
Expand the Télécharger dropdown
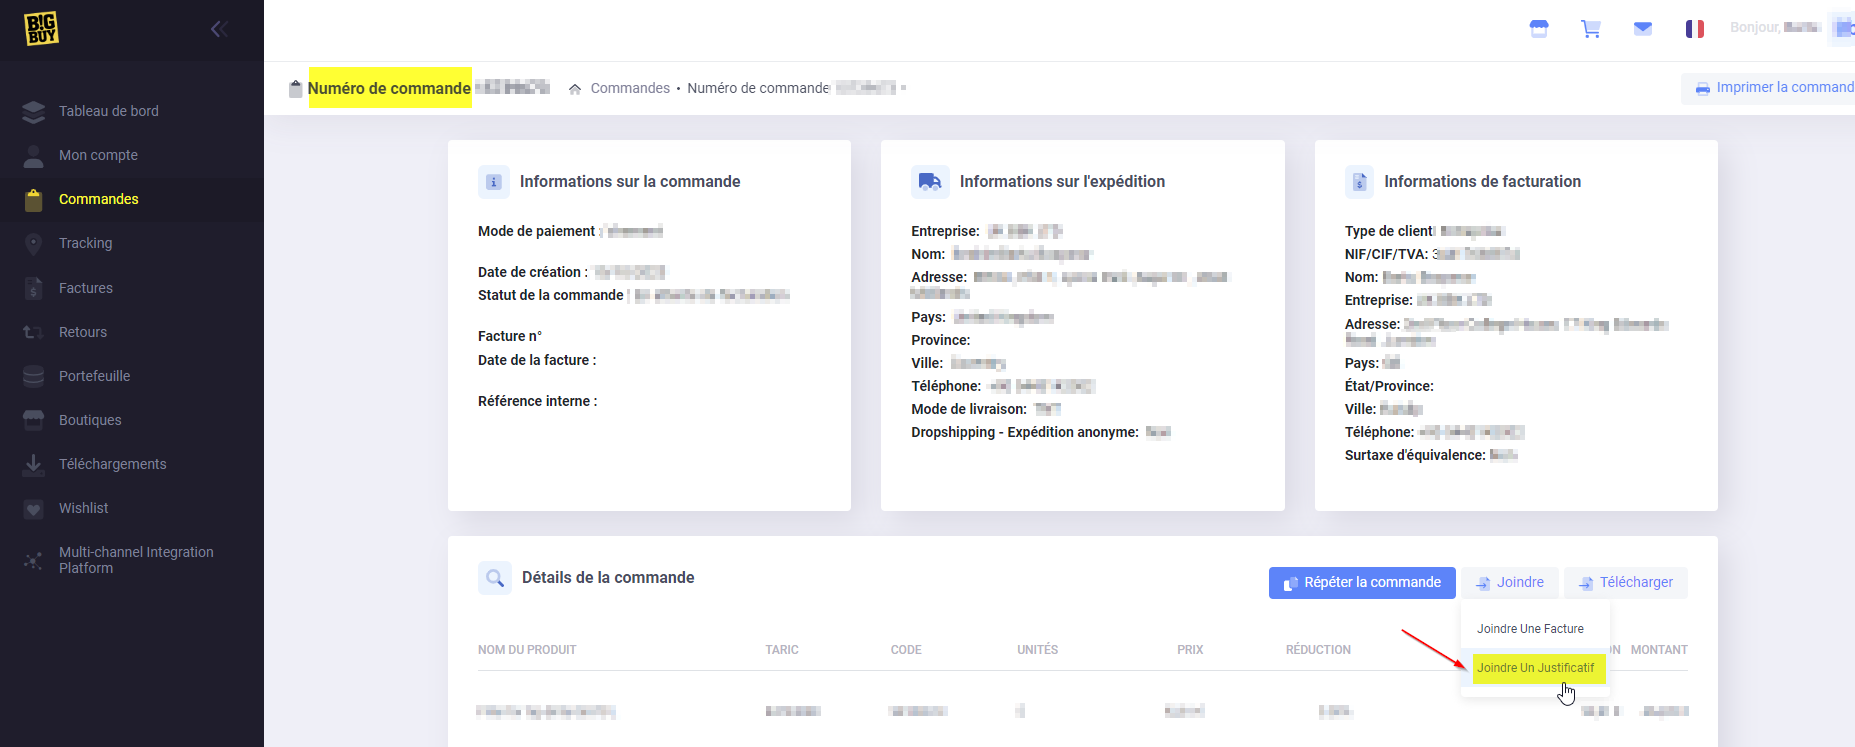point(1625,583)
